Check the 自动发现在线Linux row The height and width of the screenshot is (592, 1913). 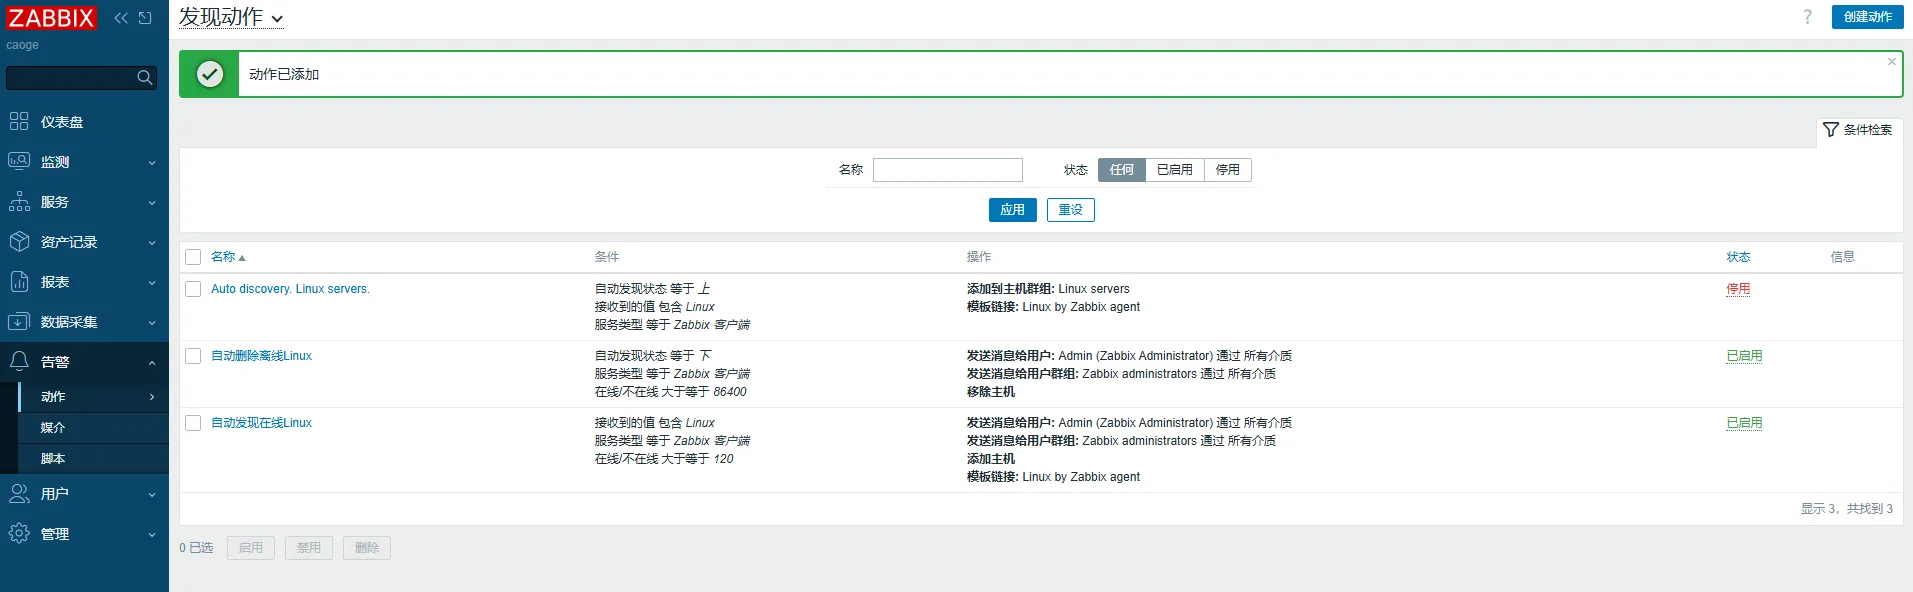[x=193, y=423]
